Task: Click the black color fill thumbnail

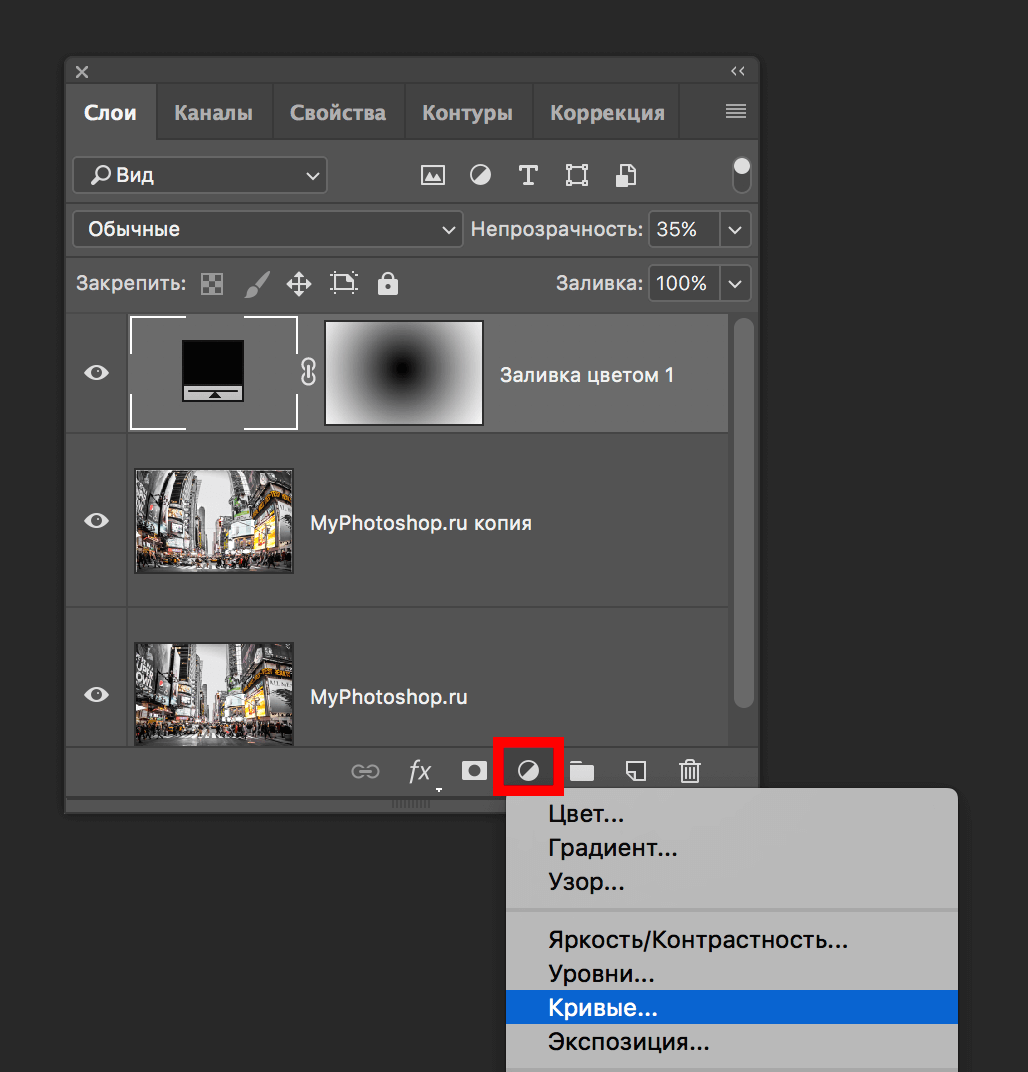Action: (x=213, y=372)
